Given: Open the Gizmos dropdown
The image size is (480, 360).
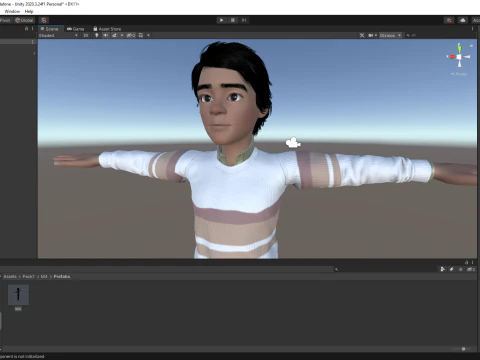Looking at the screenshot, I should coord(390,35).
